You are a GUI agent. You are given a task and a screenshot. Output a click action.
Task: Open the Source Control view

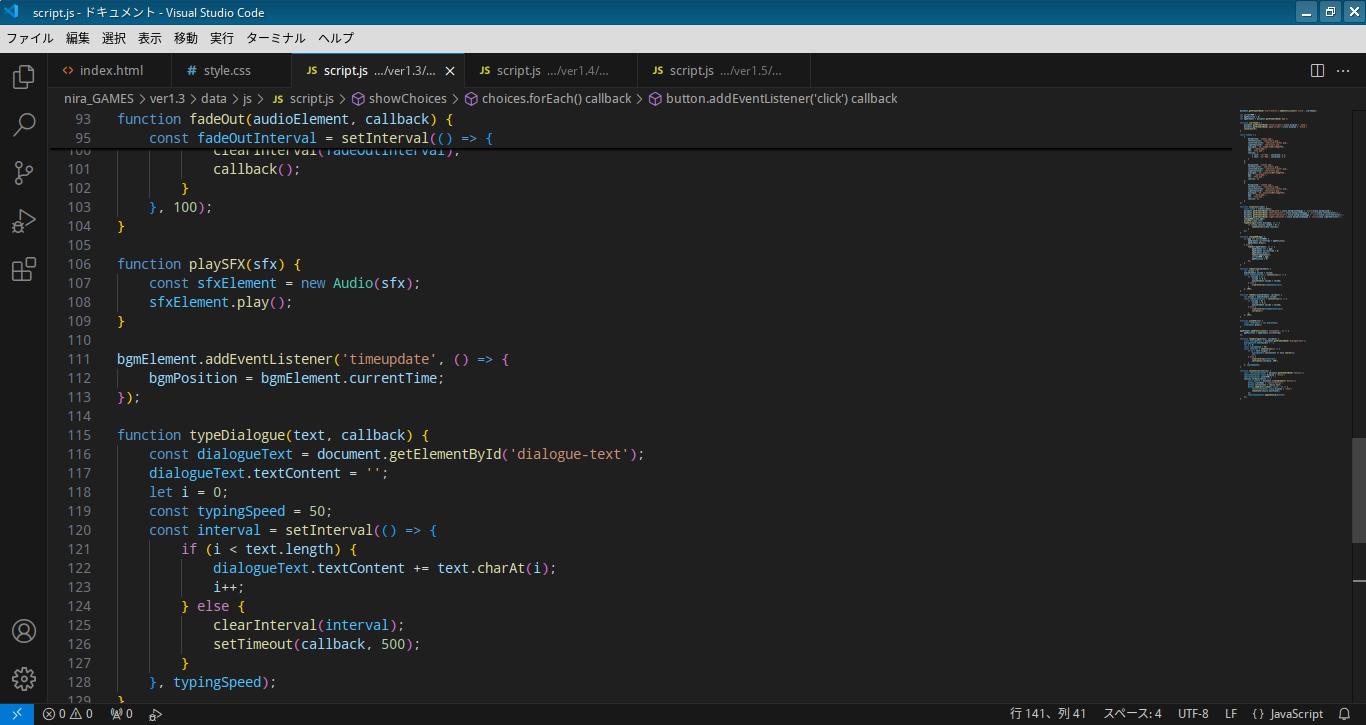click(x=24, y=173)
